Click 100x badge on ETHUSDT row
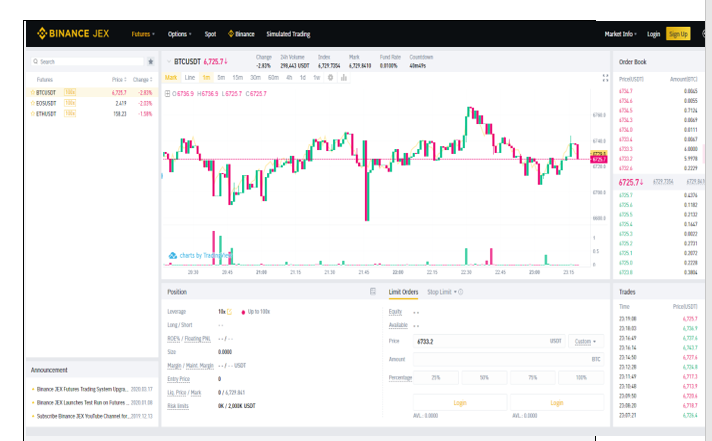The height and width of the screenshot is (441, 712). click(70, 114)
